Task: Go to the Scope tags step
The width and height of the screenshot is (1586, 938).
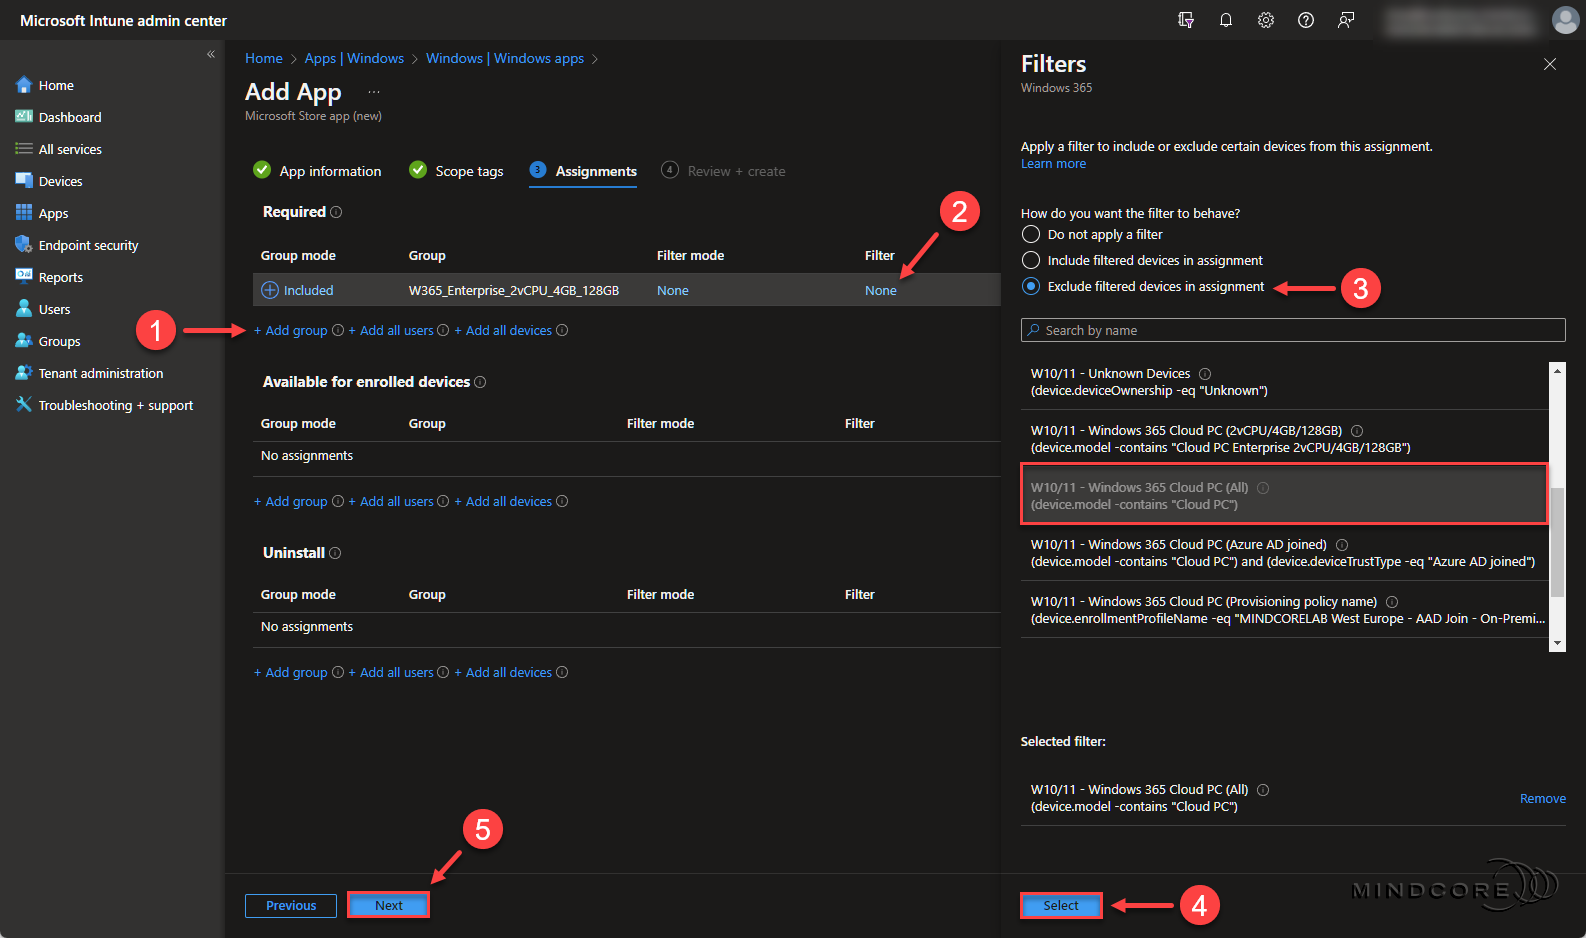Action: coord(468,171)
